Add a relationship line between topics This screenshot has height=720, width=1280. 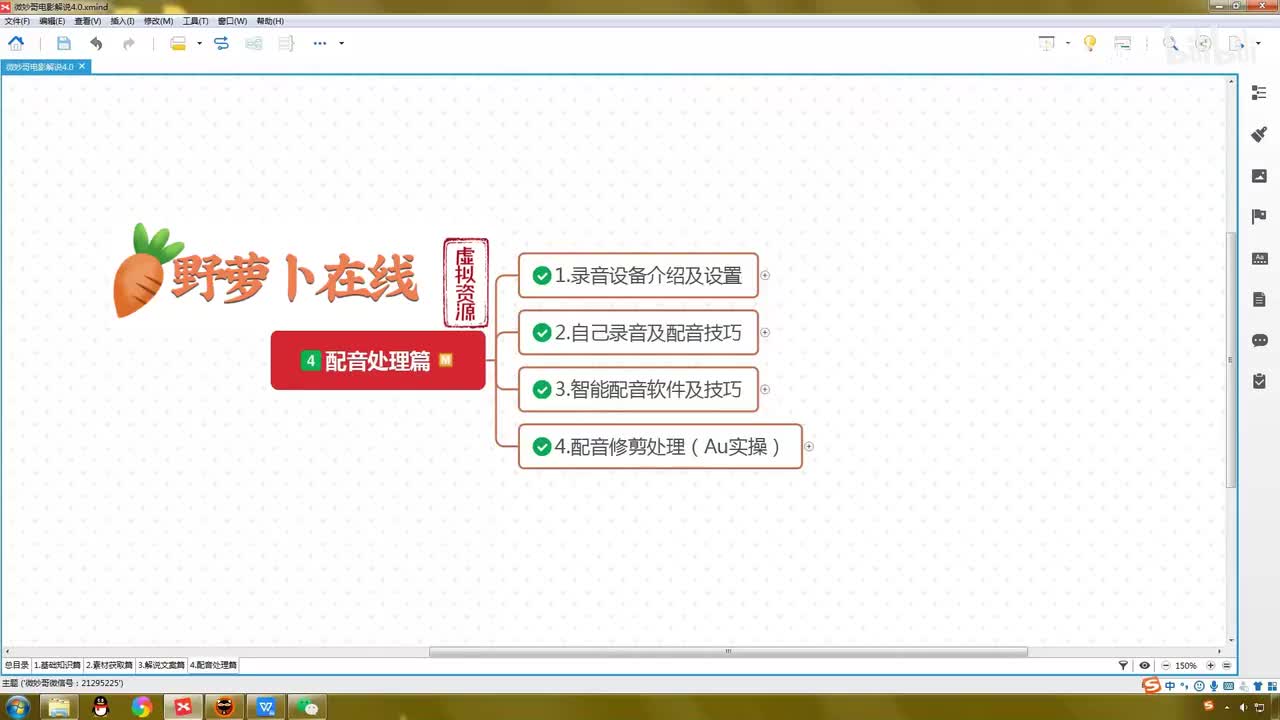point(222,43)
